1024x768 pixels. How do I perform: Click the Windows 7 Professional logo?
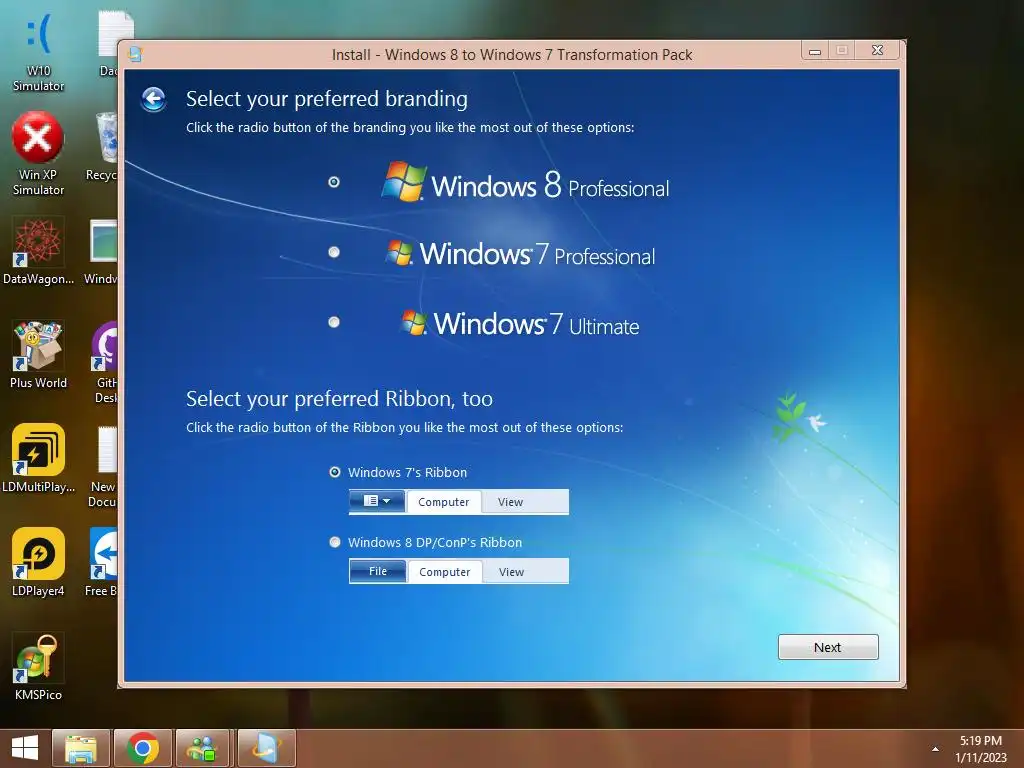click(520, 253)
